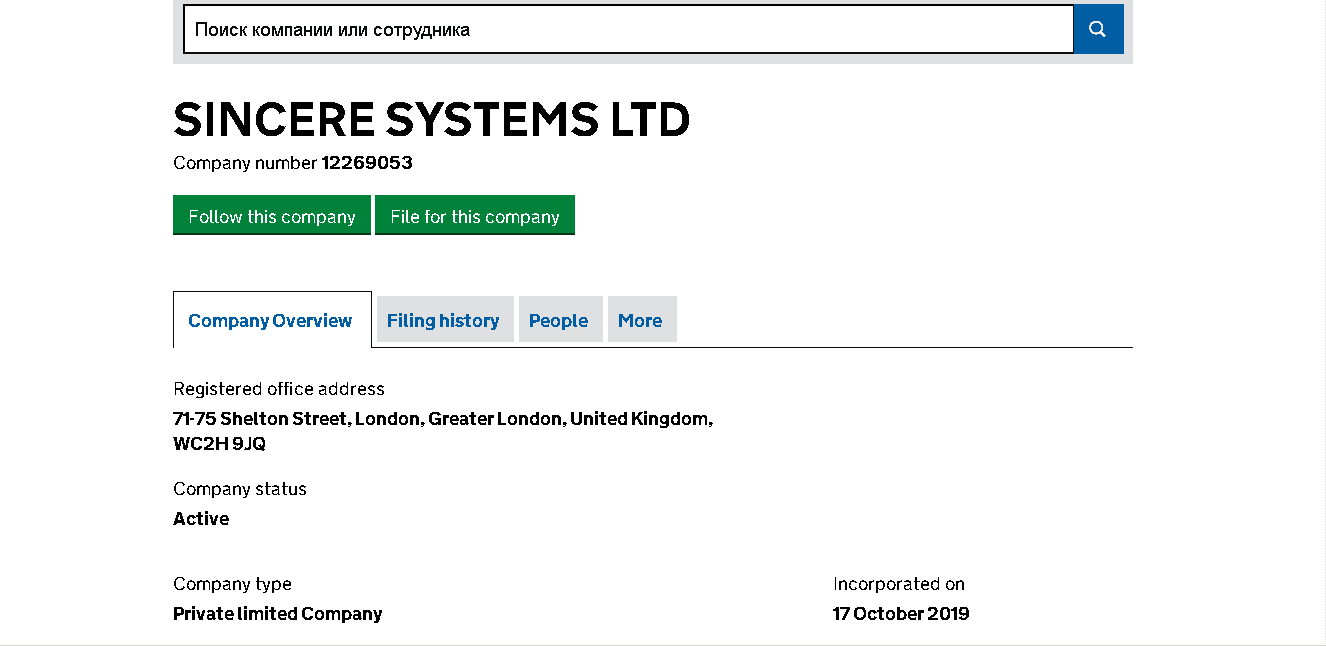Click the Private limited Company text
The width and height of the screenshot is (1326, 646).
click(277, 614)
